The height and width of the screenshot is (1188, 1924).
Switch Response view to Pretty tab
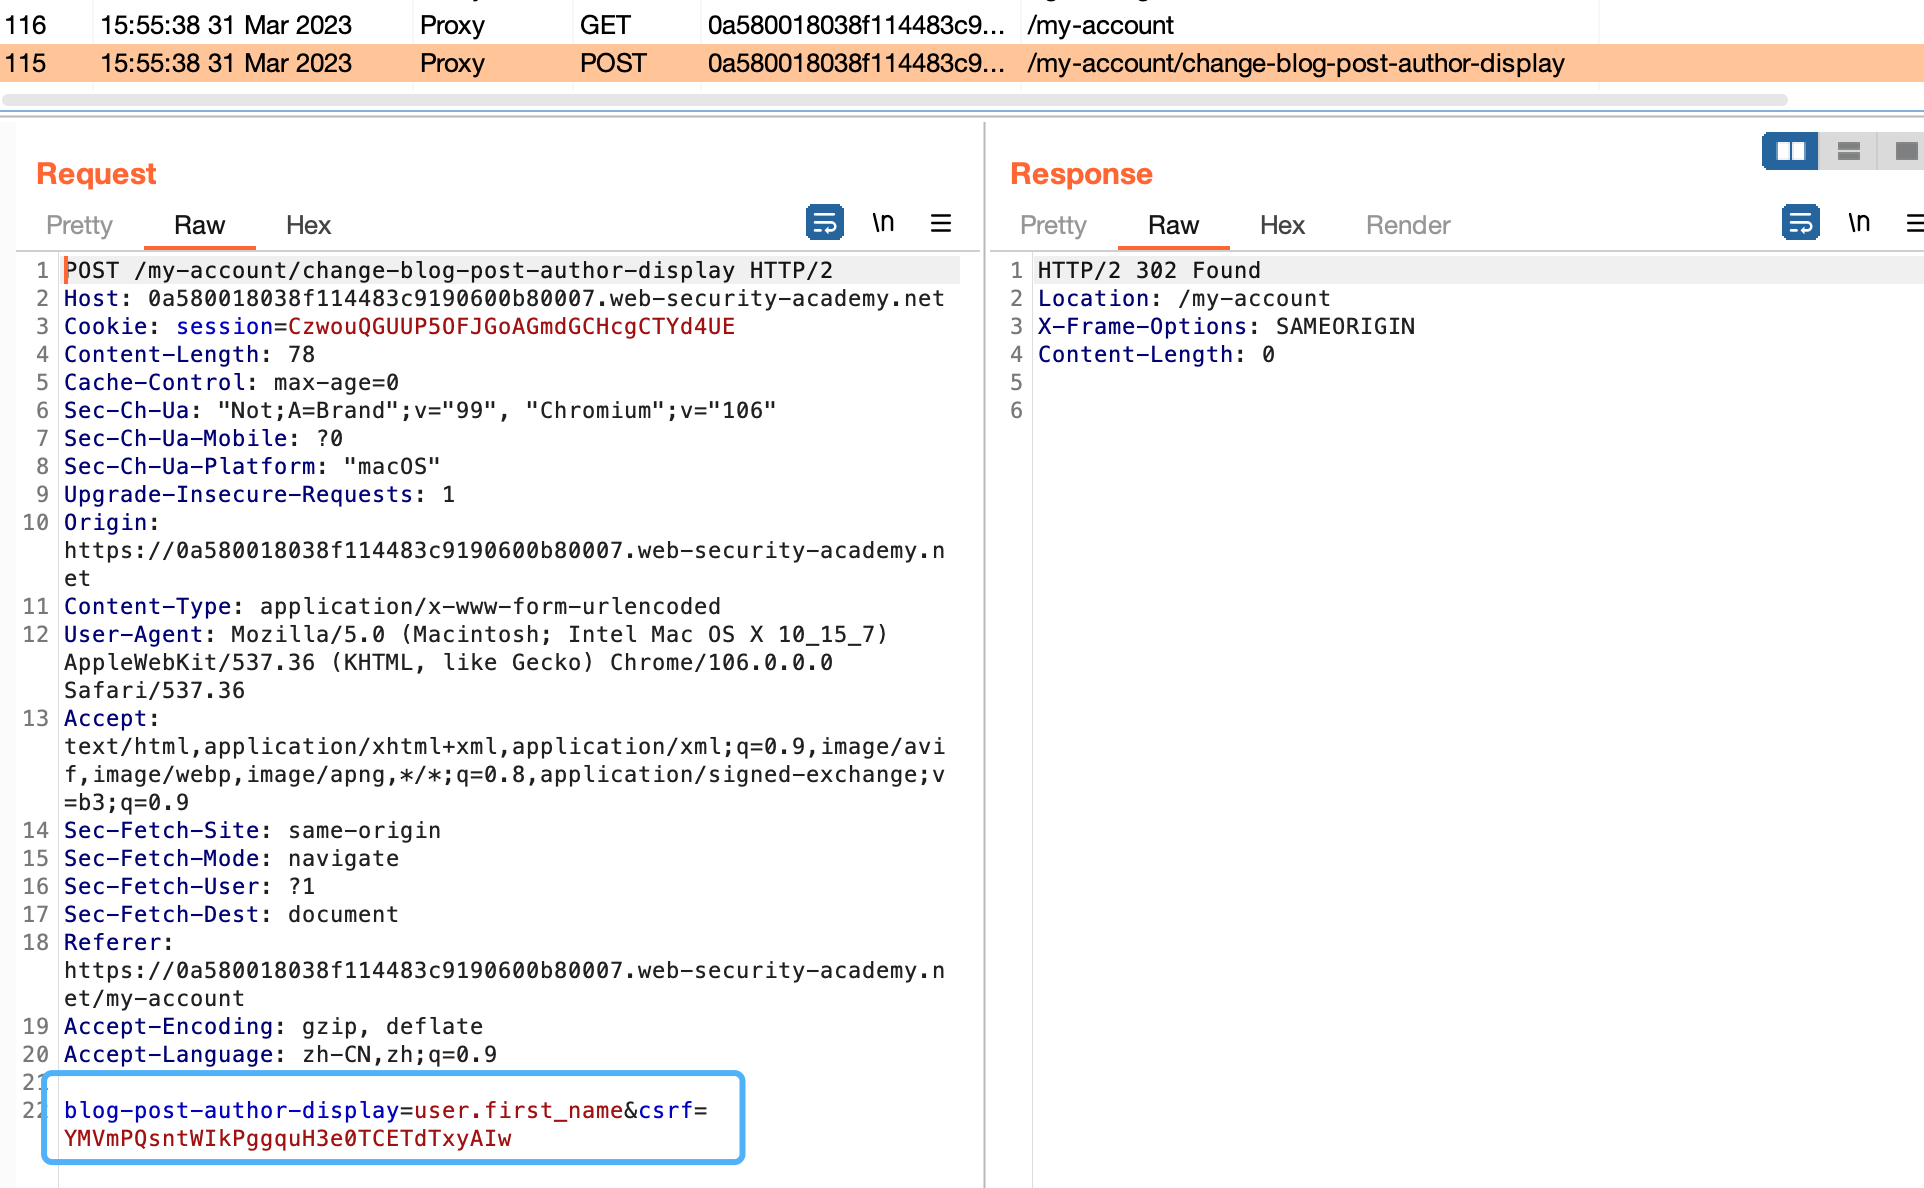point(1053,225)
